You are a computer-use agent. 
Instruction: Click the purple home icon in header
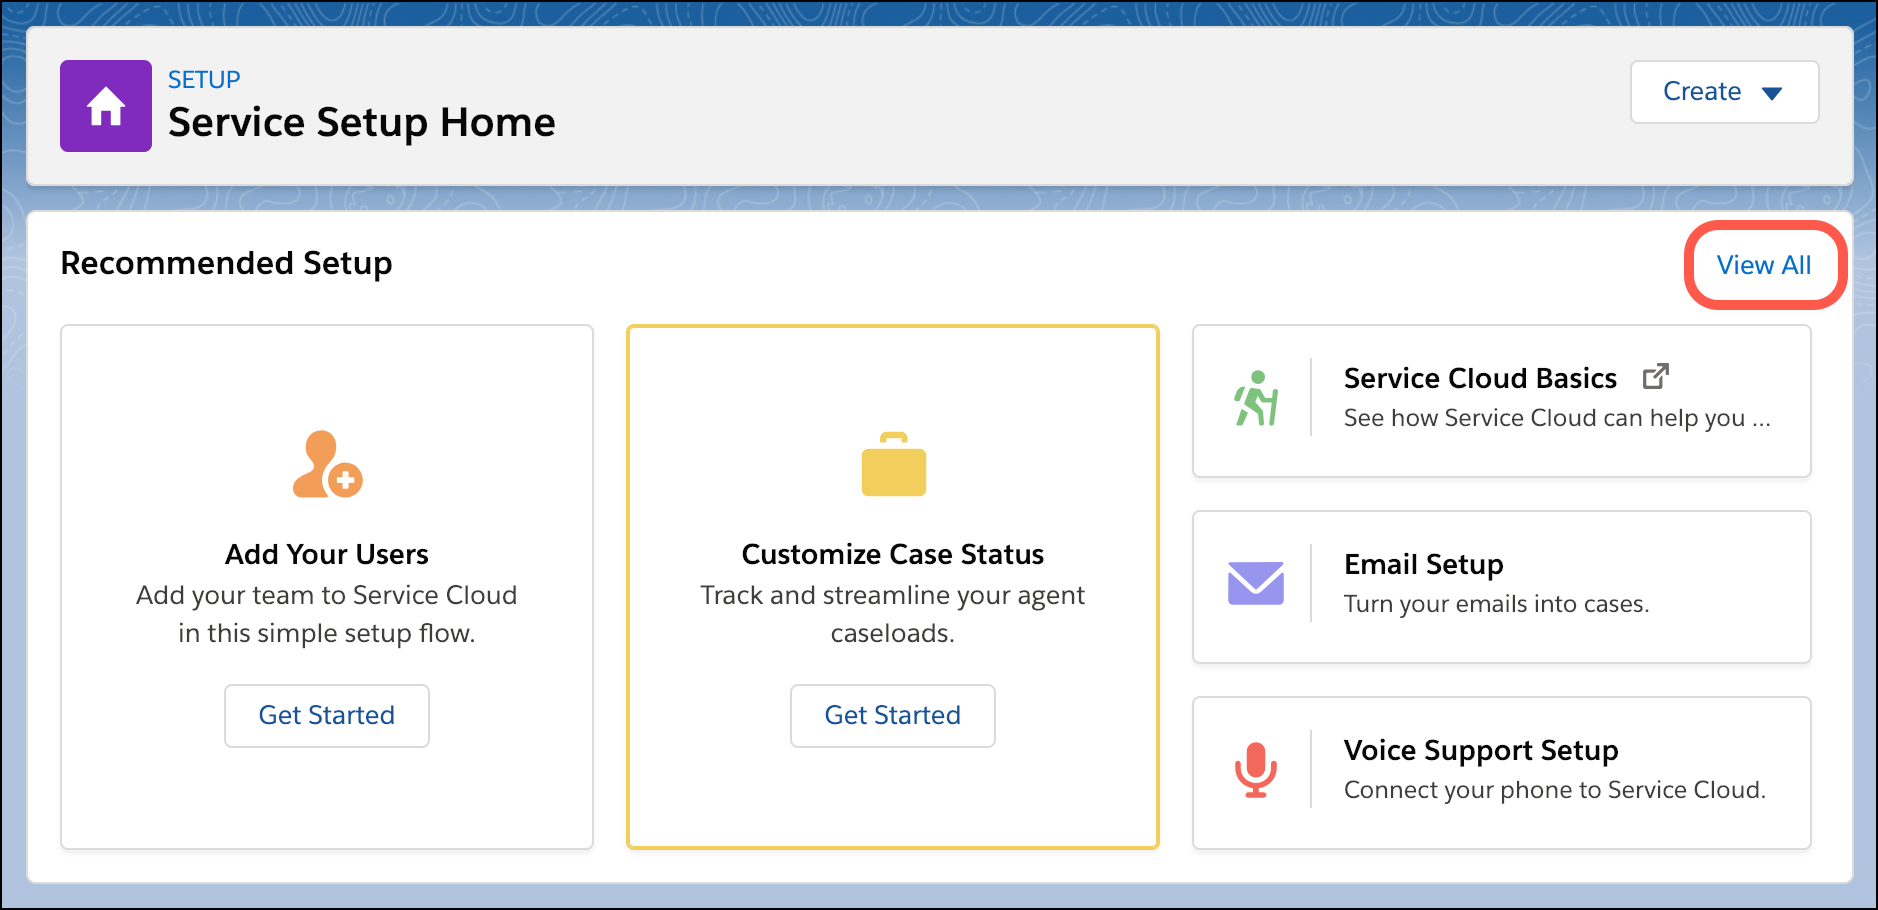click(106, 106)
